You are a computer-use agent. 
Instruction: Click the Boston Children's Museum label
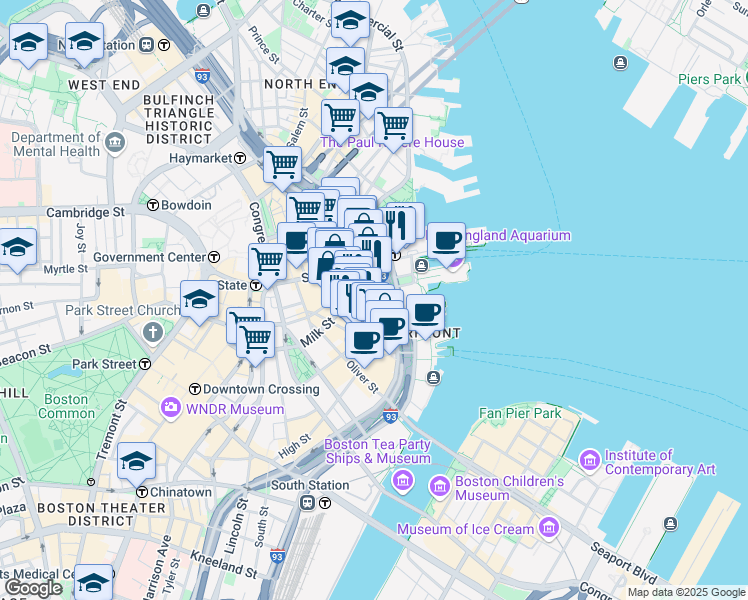point(509,488)
